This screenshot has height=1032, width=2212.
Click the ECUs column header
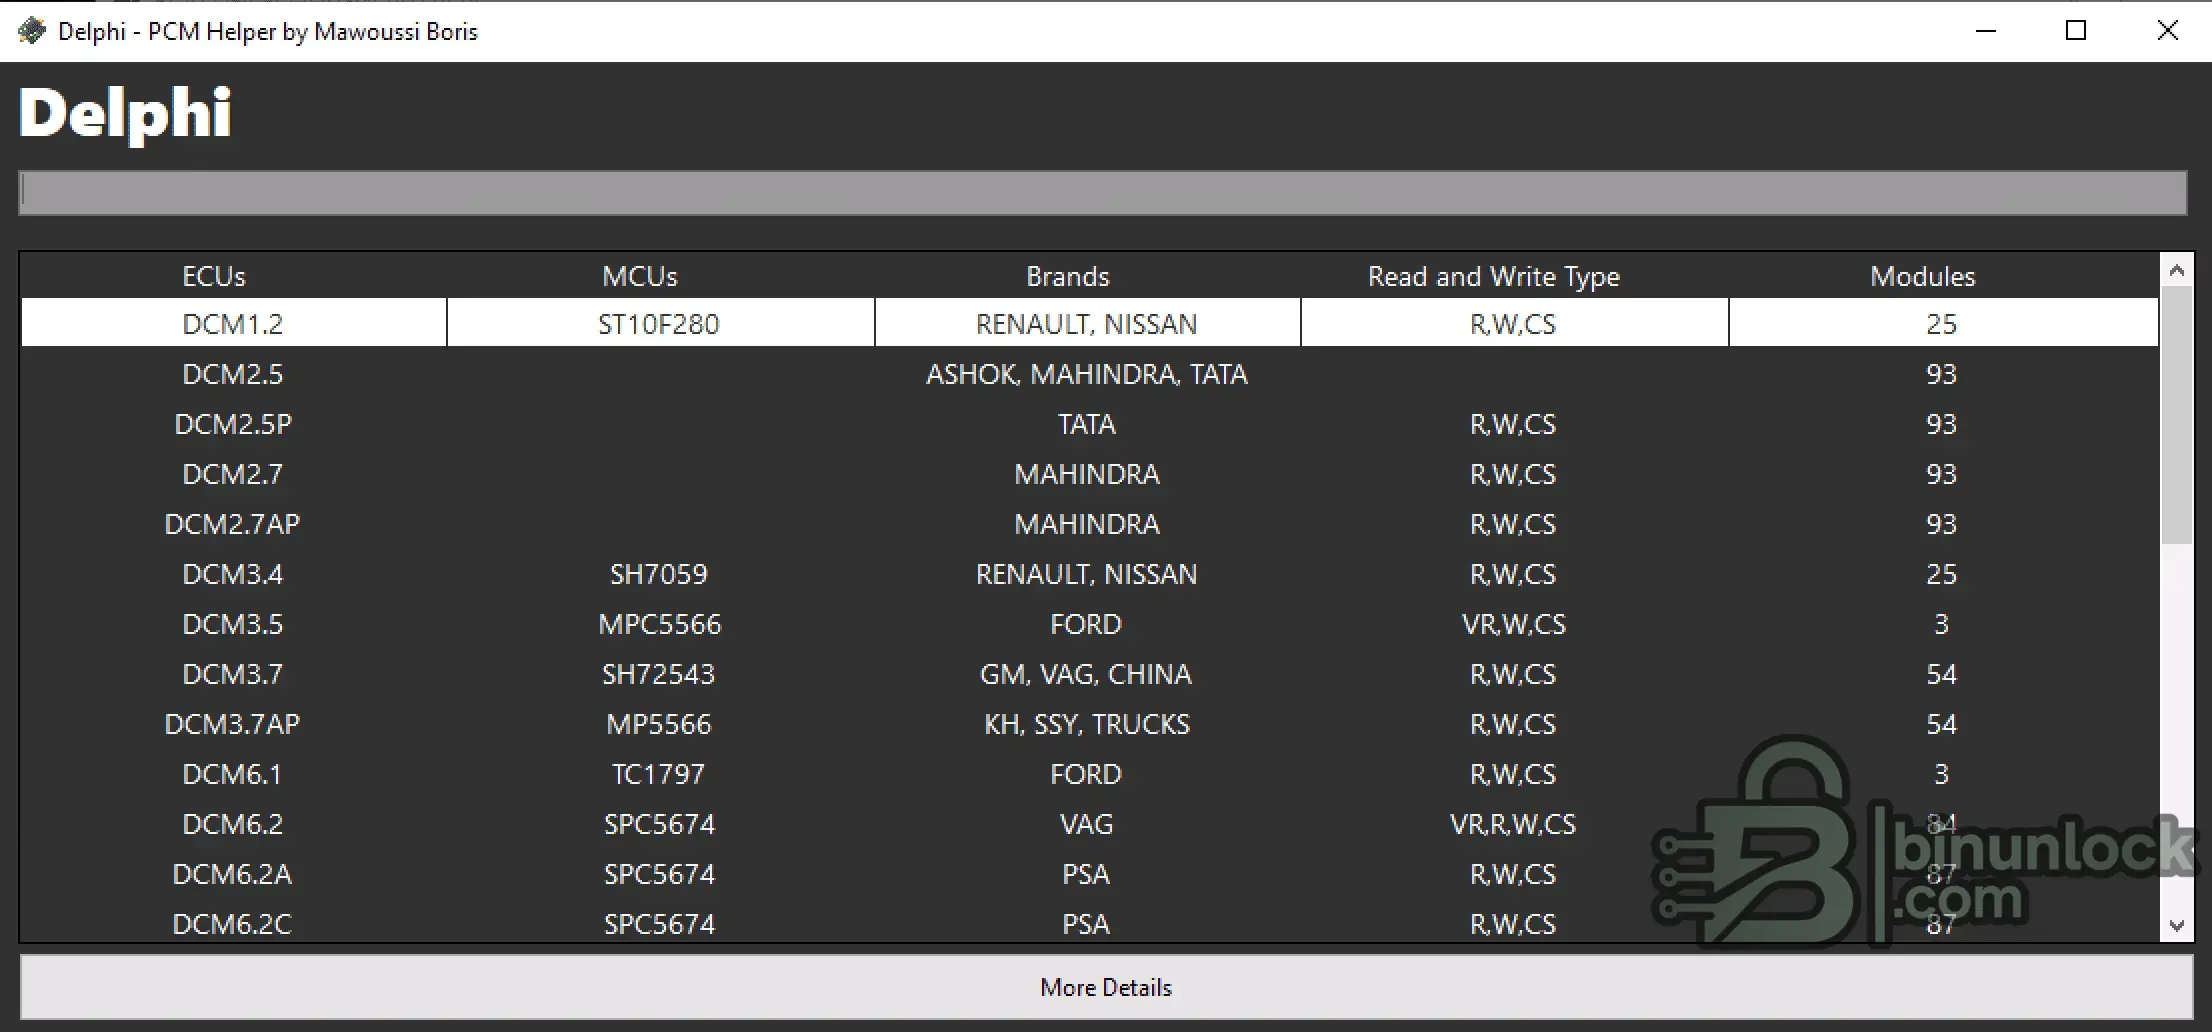pos(214,276)
